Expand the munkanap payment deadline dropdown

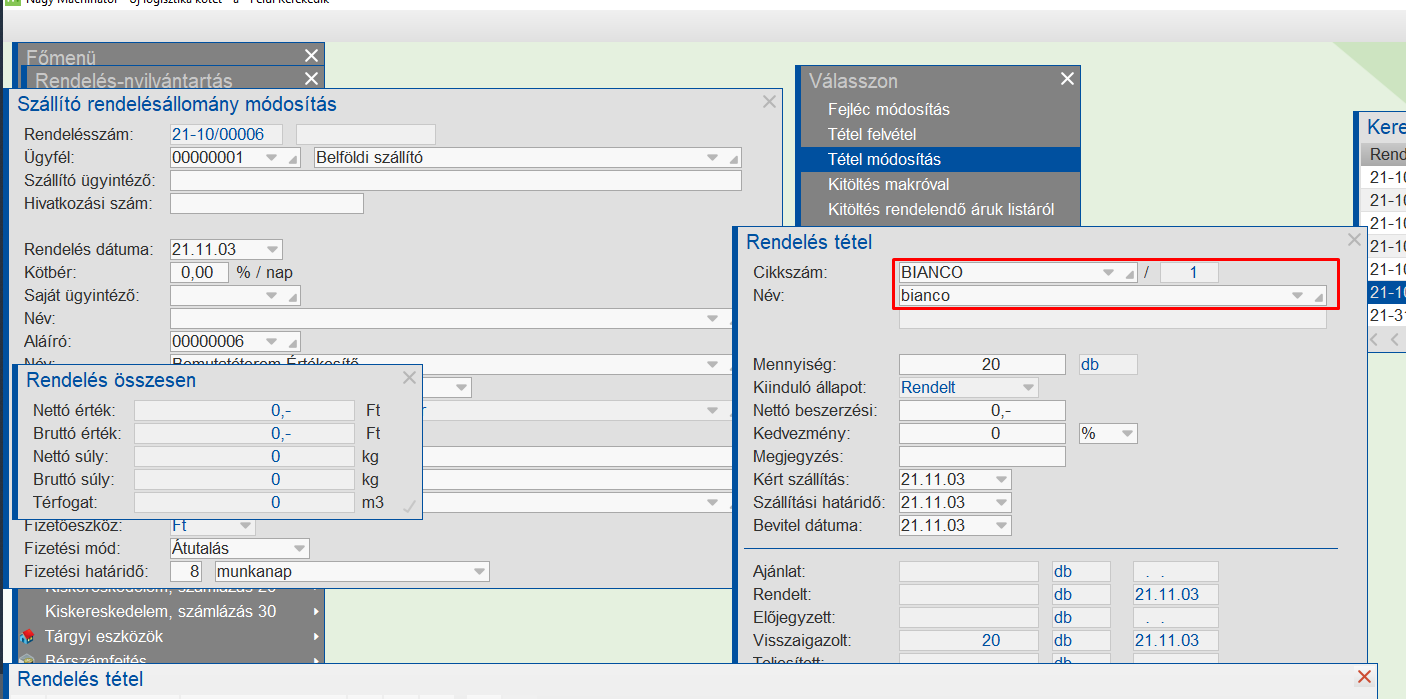(478, 572)
